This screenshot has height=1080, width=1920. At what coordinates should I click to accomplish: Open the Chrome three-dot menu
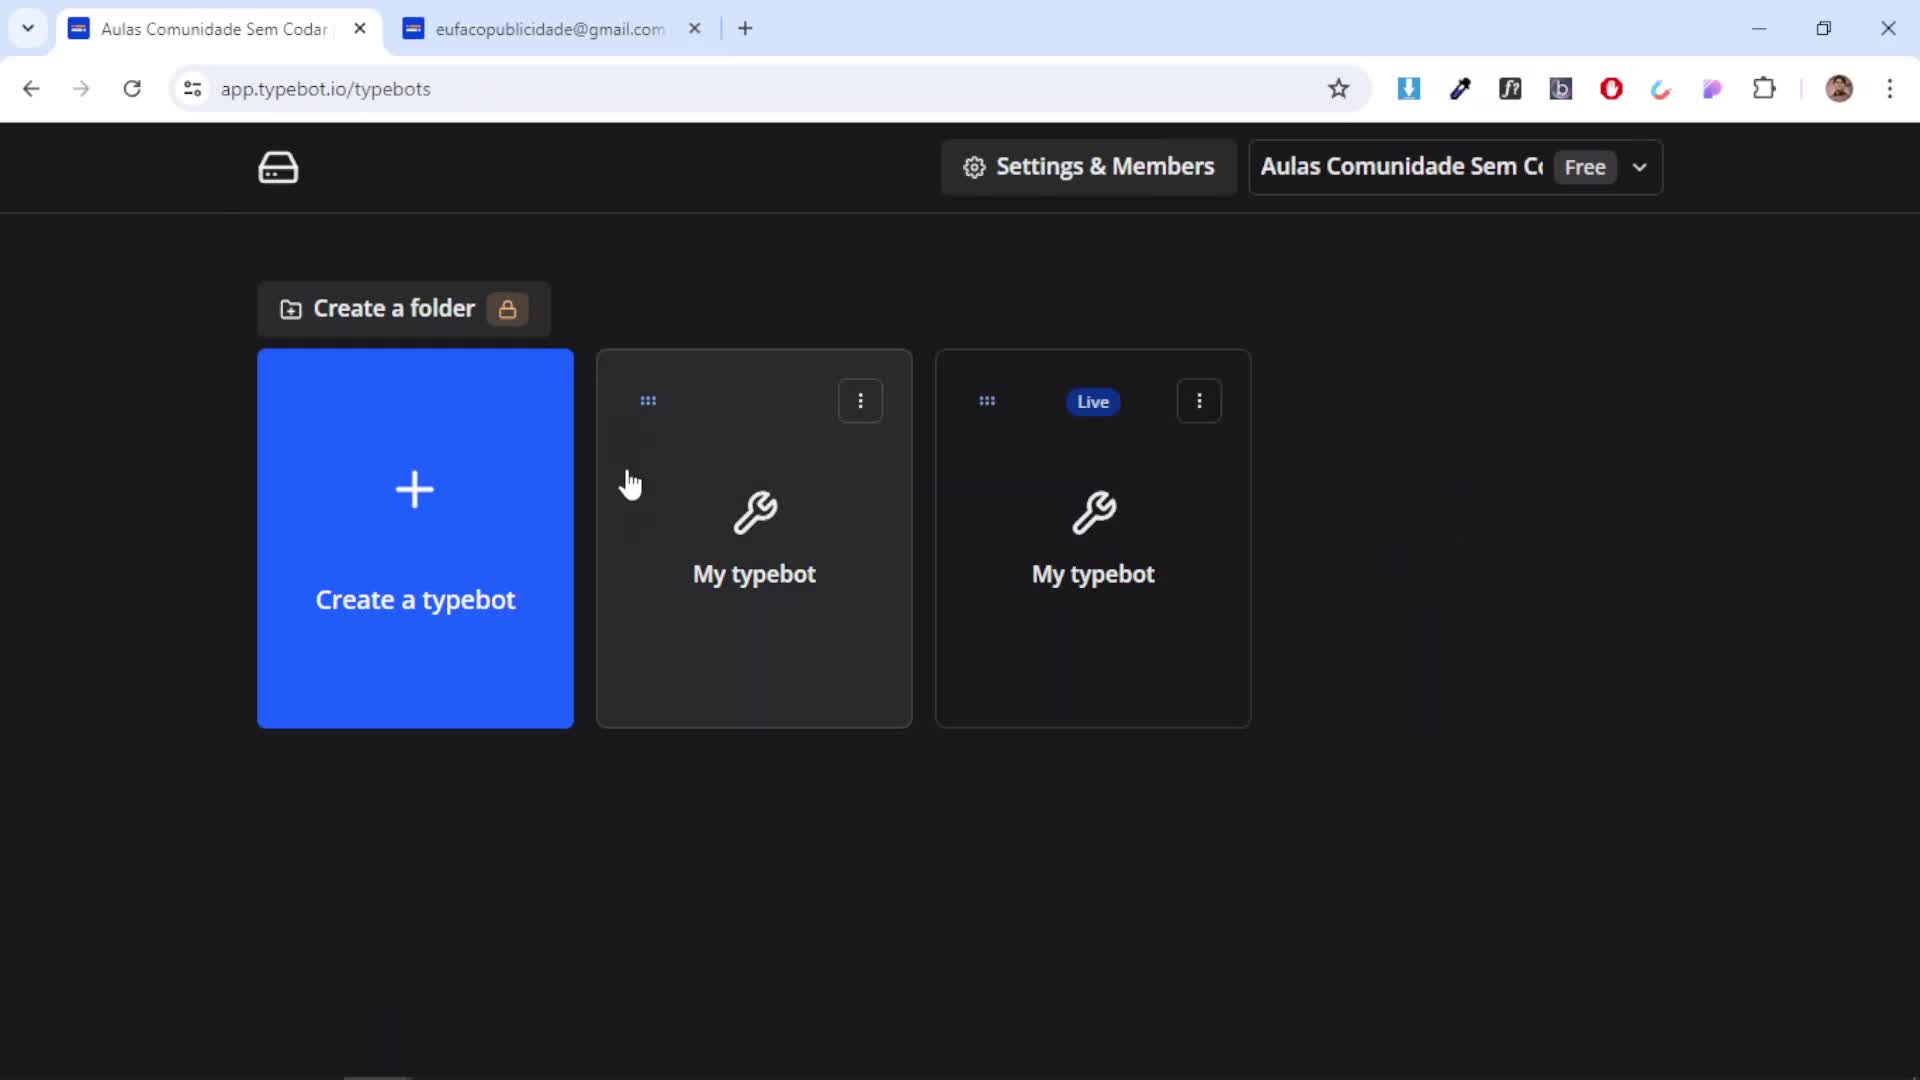click(x=1890, y=88)
